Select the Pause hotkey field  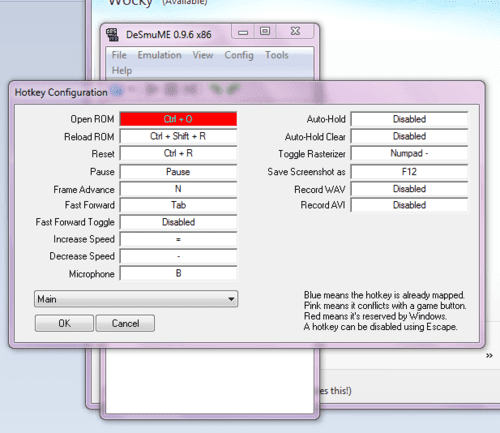(178, 172)
